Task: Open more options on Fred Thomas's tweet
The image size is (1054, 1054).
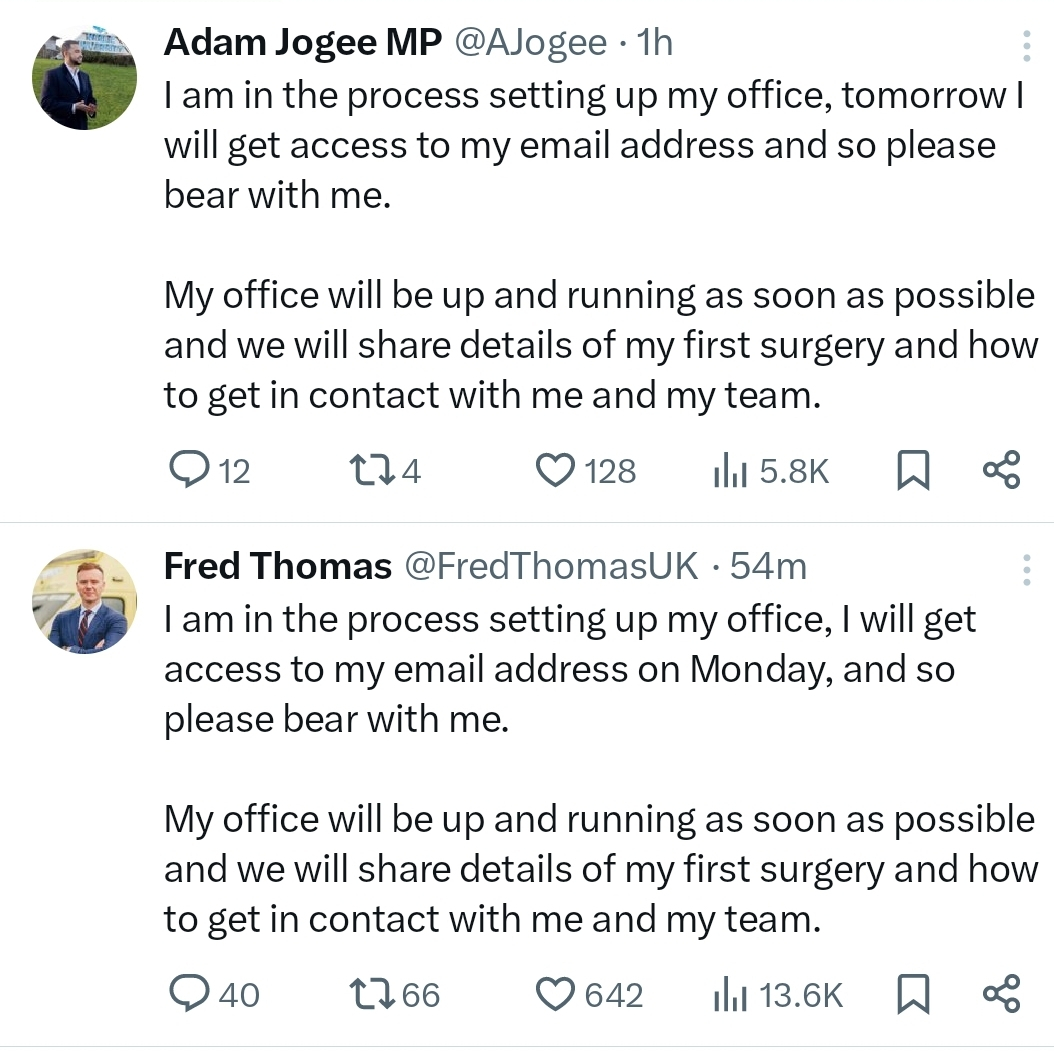Action: [x=1026, y=569]
